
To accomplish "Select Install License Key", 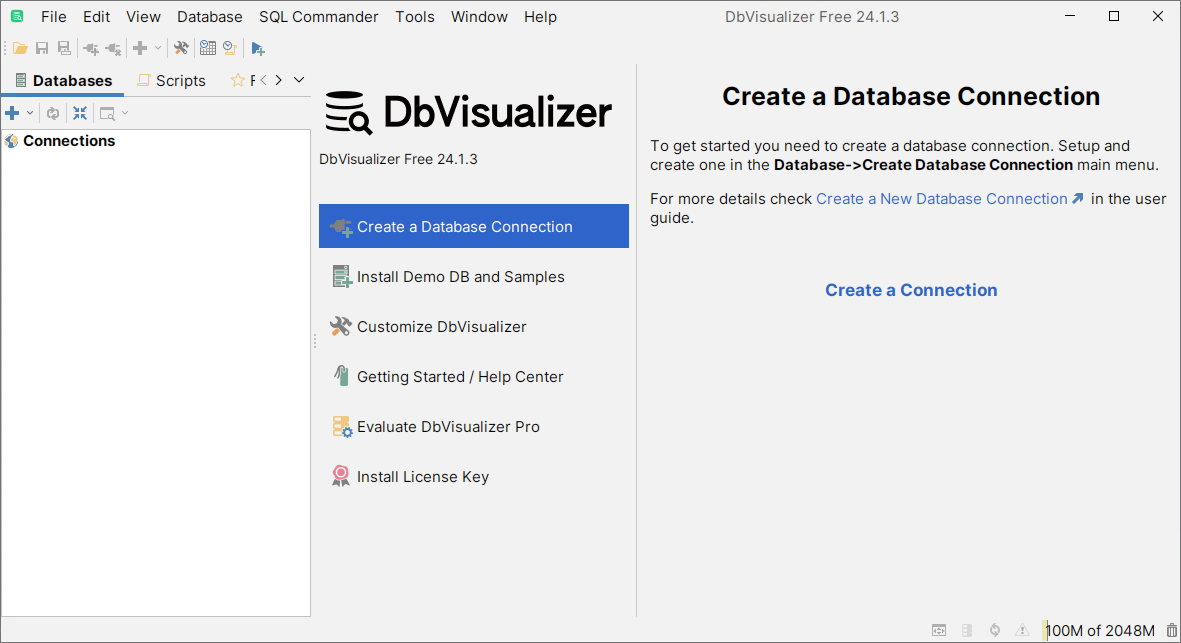I will [474, 477].
